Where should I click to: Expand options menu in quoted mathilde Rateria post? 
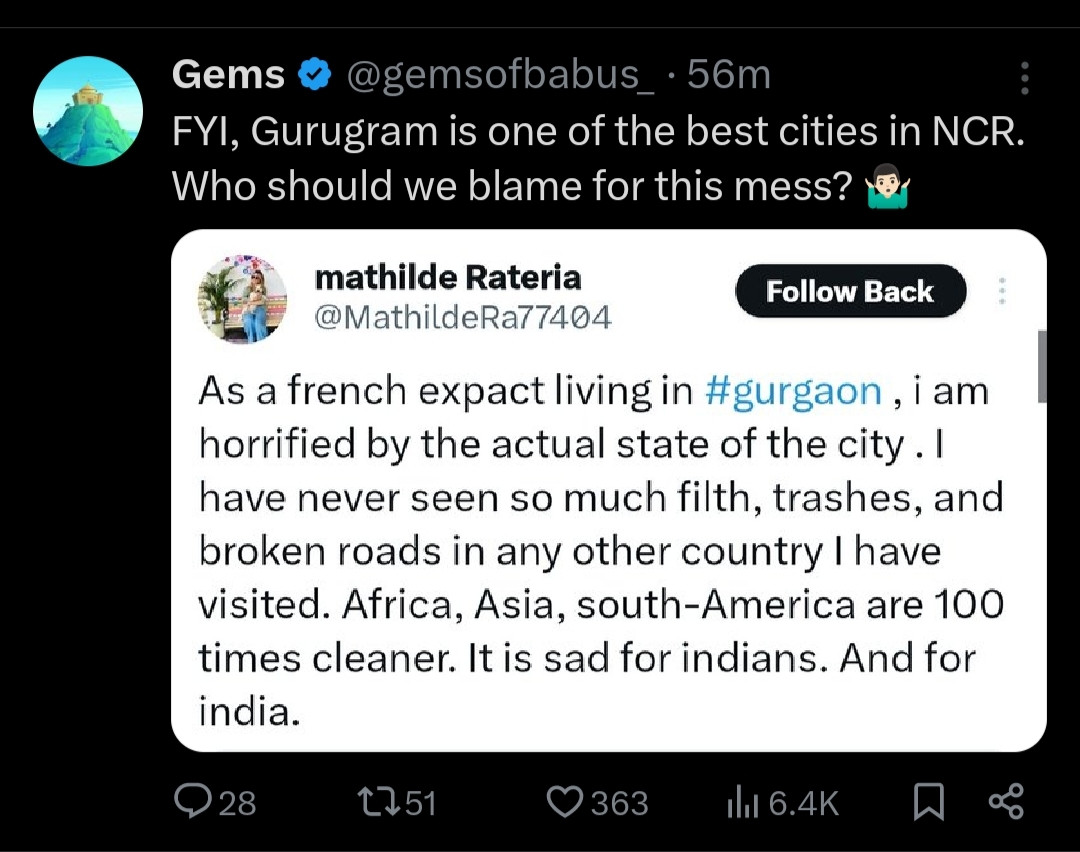click(x=1002, y=291)
